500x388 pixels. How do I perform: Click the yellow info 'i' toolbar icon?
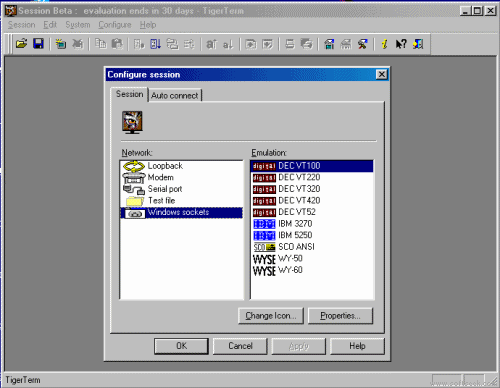[384, 44]
